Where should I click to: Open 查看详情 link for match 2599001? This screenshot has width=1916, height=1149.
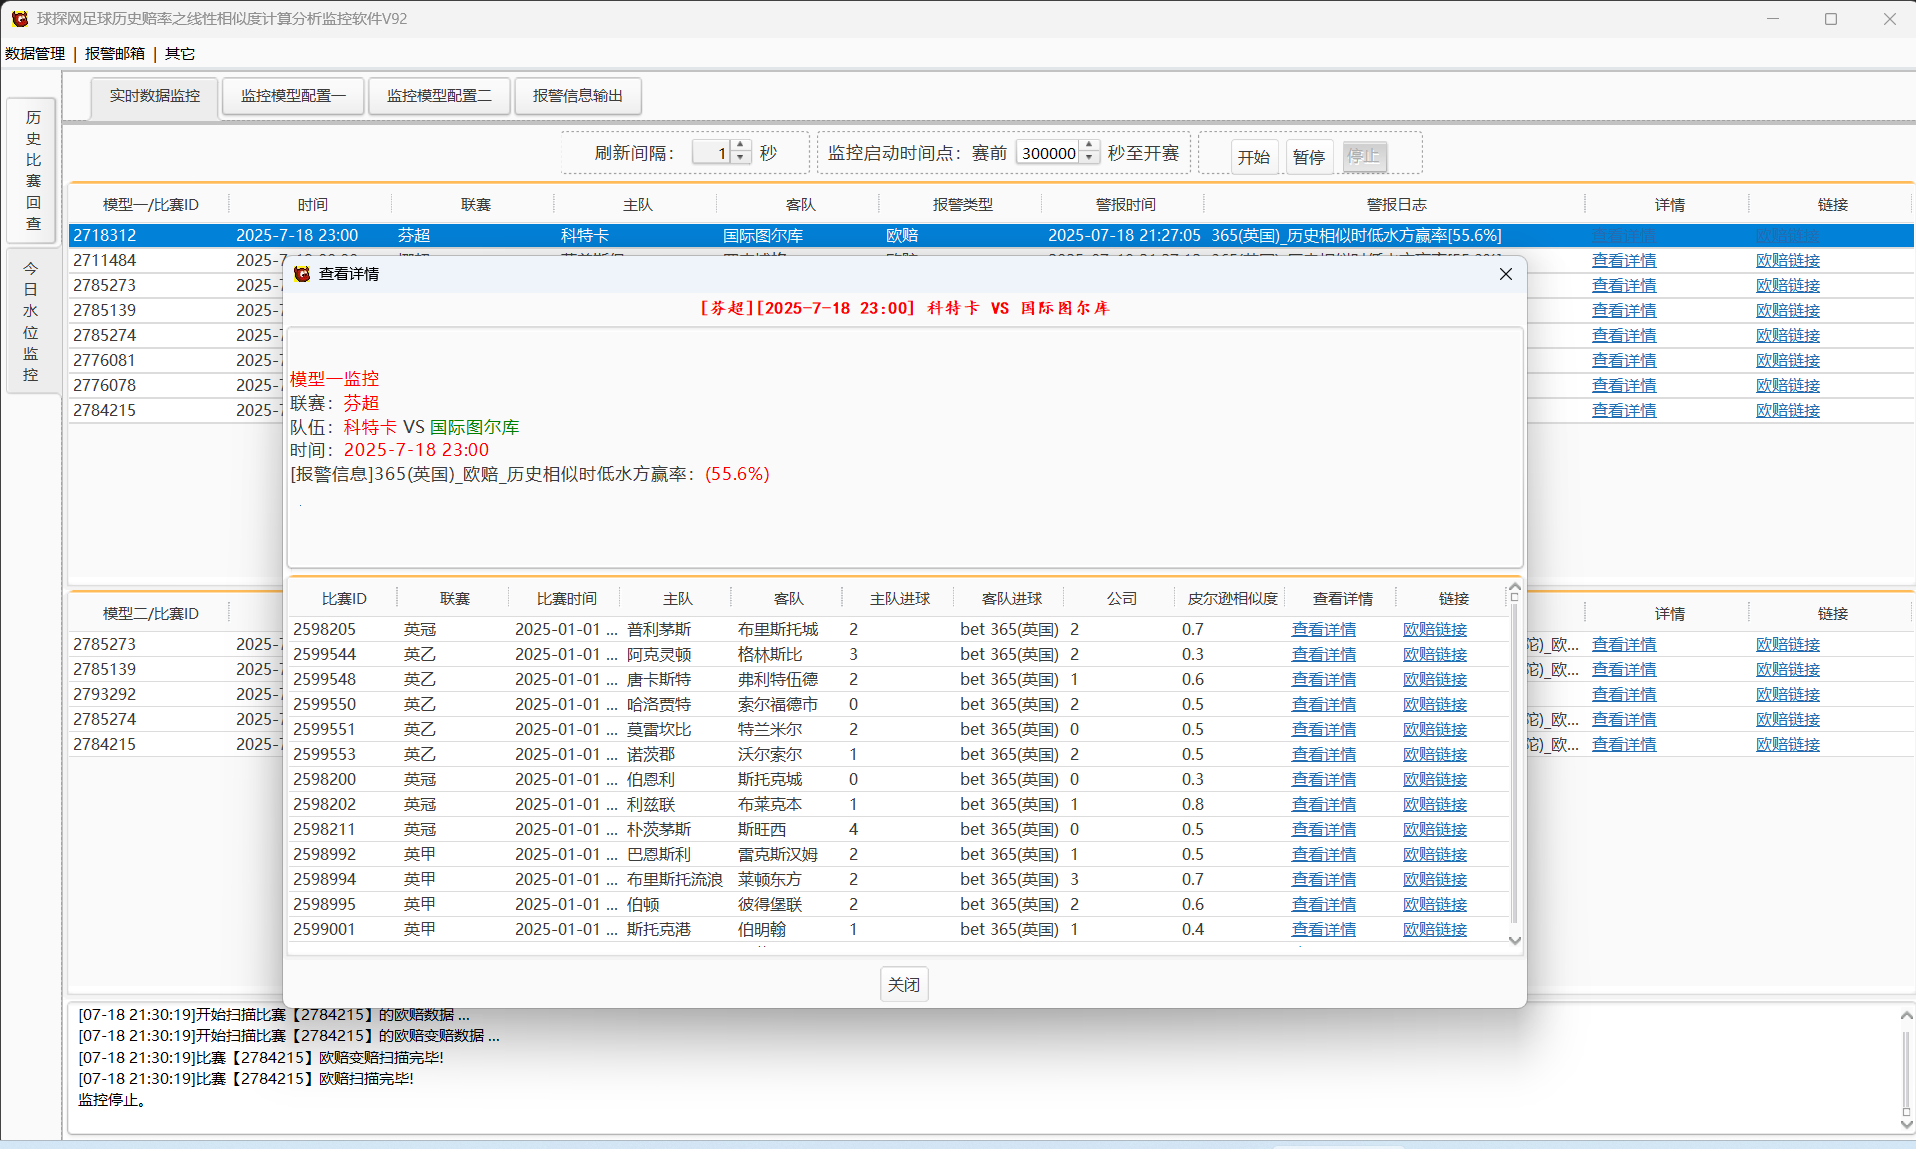pos(1324,930)
